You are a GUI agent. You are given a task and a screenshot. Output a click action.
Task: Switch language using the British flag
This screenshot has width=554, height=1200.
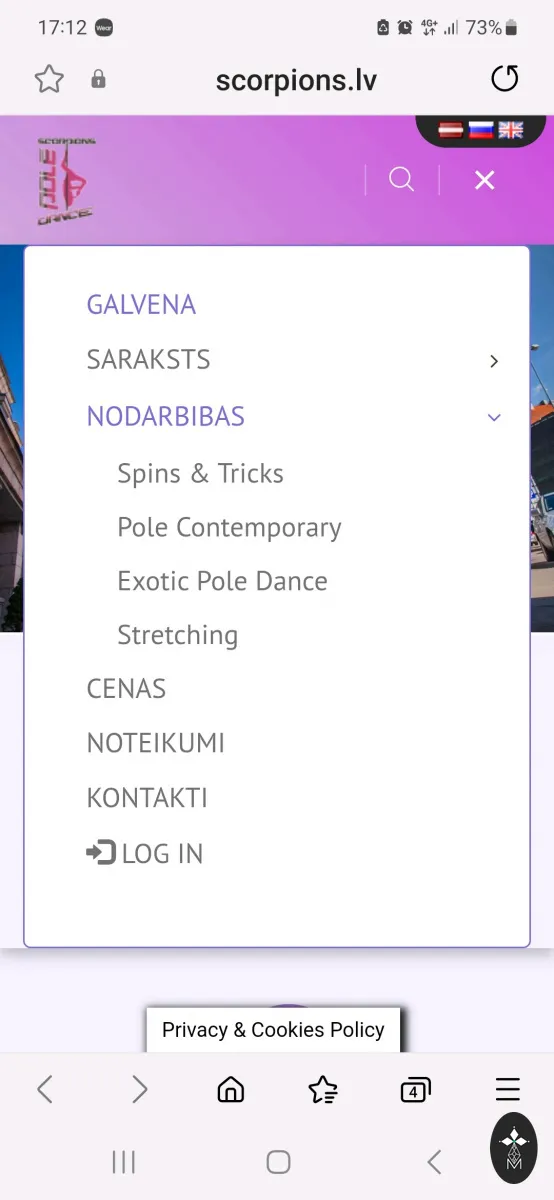(511, 130)
